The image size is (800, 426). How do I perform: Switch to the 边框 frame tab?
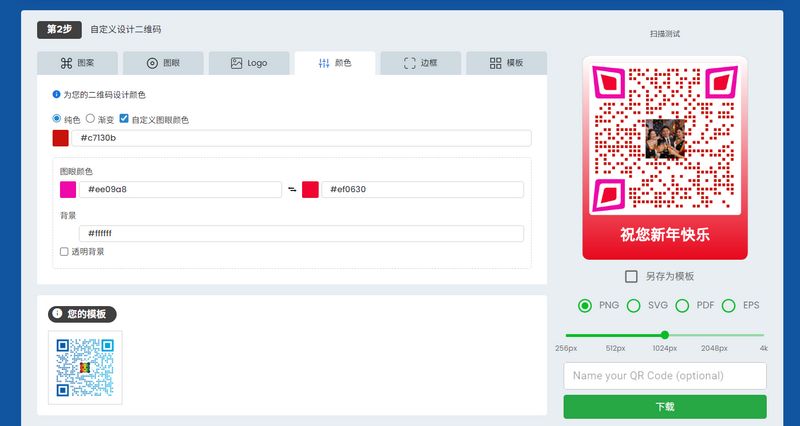[x=421, y=63]
